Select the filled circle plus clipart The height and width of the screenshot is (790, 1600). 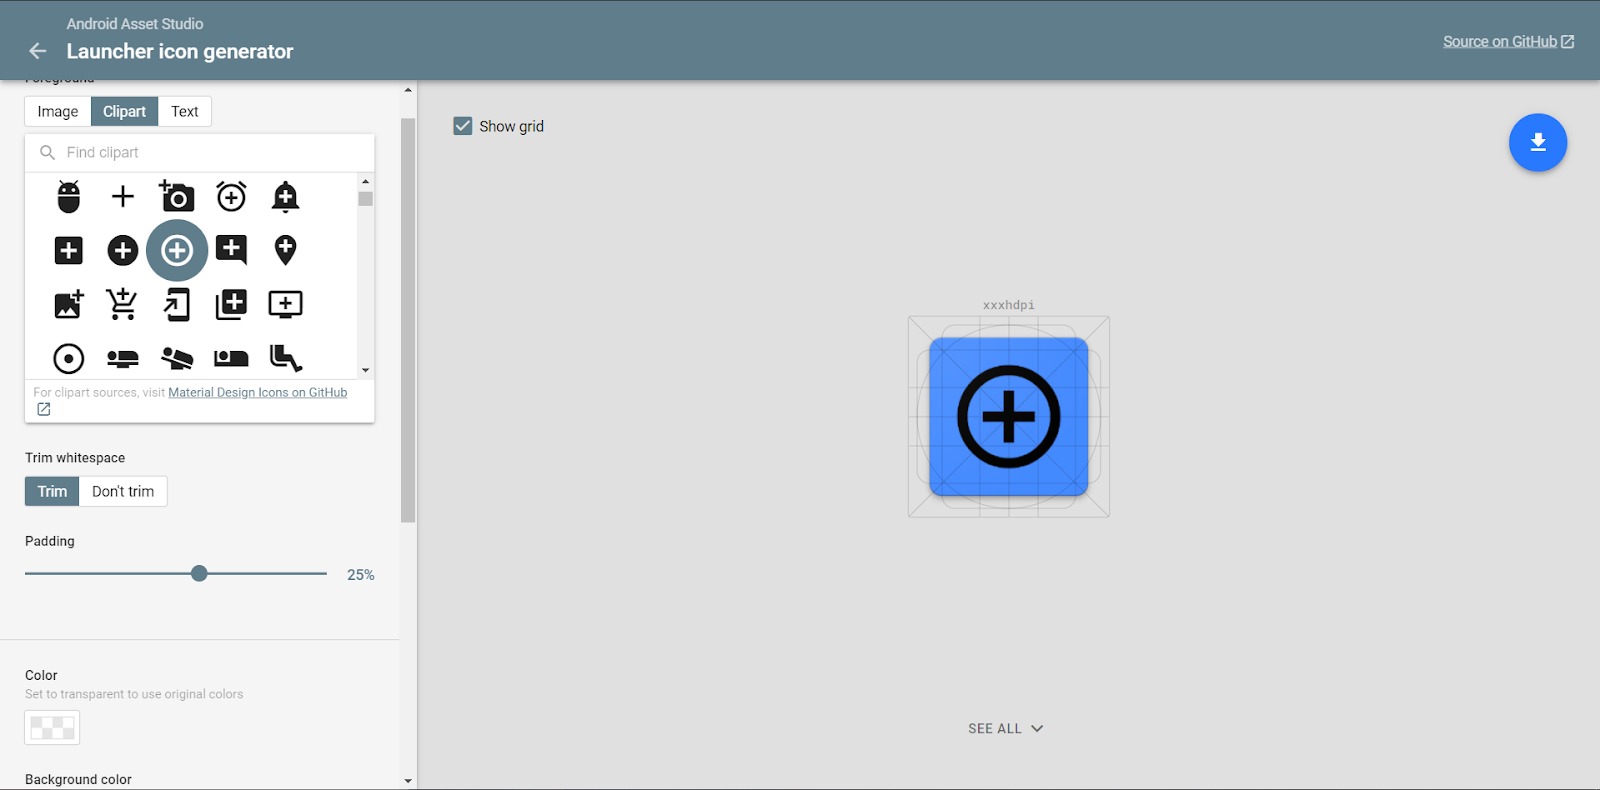point(123,250)
